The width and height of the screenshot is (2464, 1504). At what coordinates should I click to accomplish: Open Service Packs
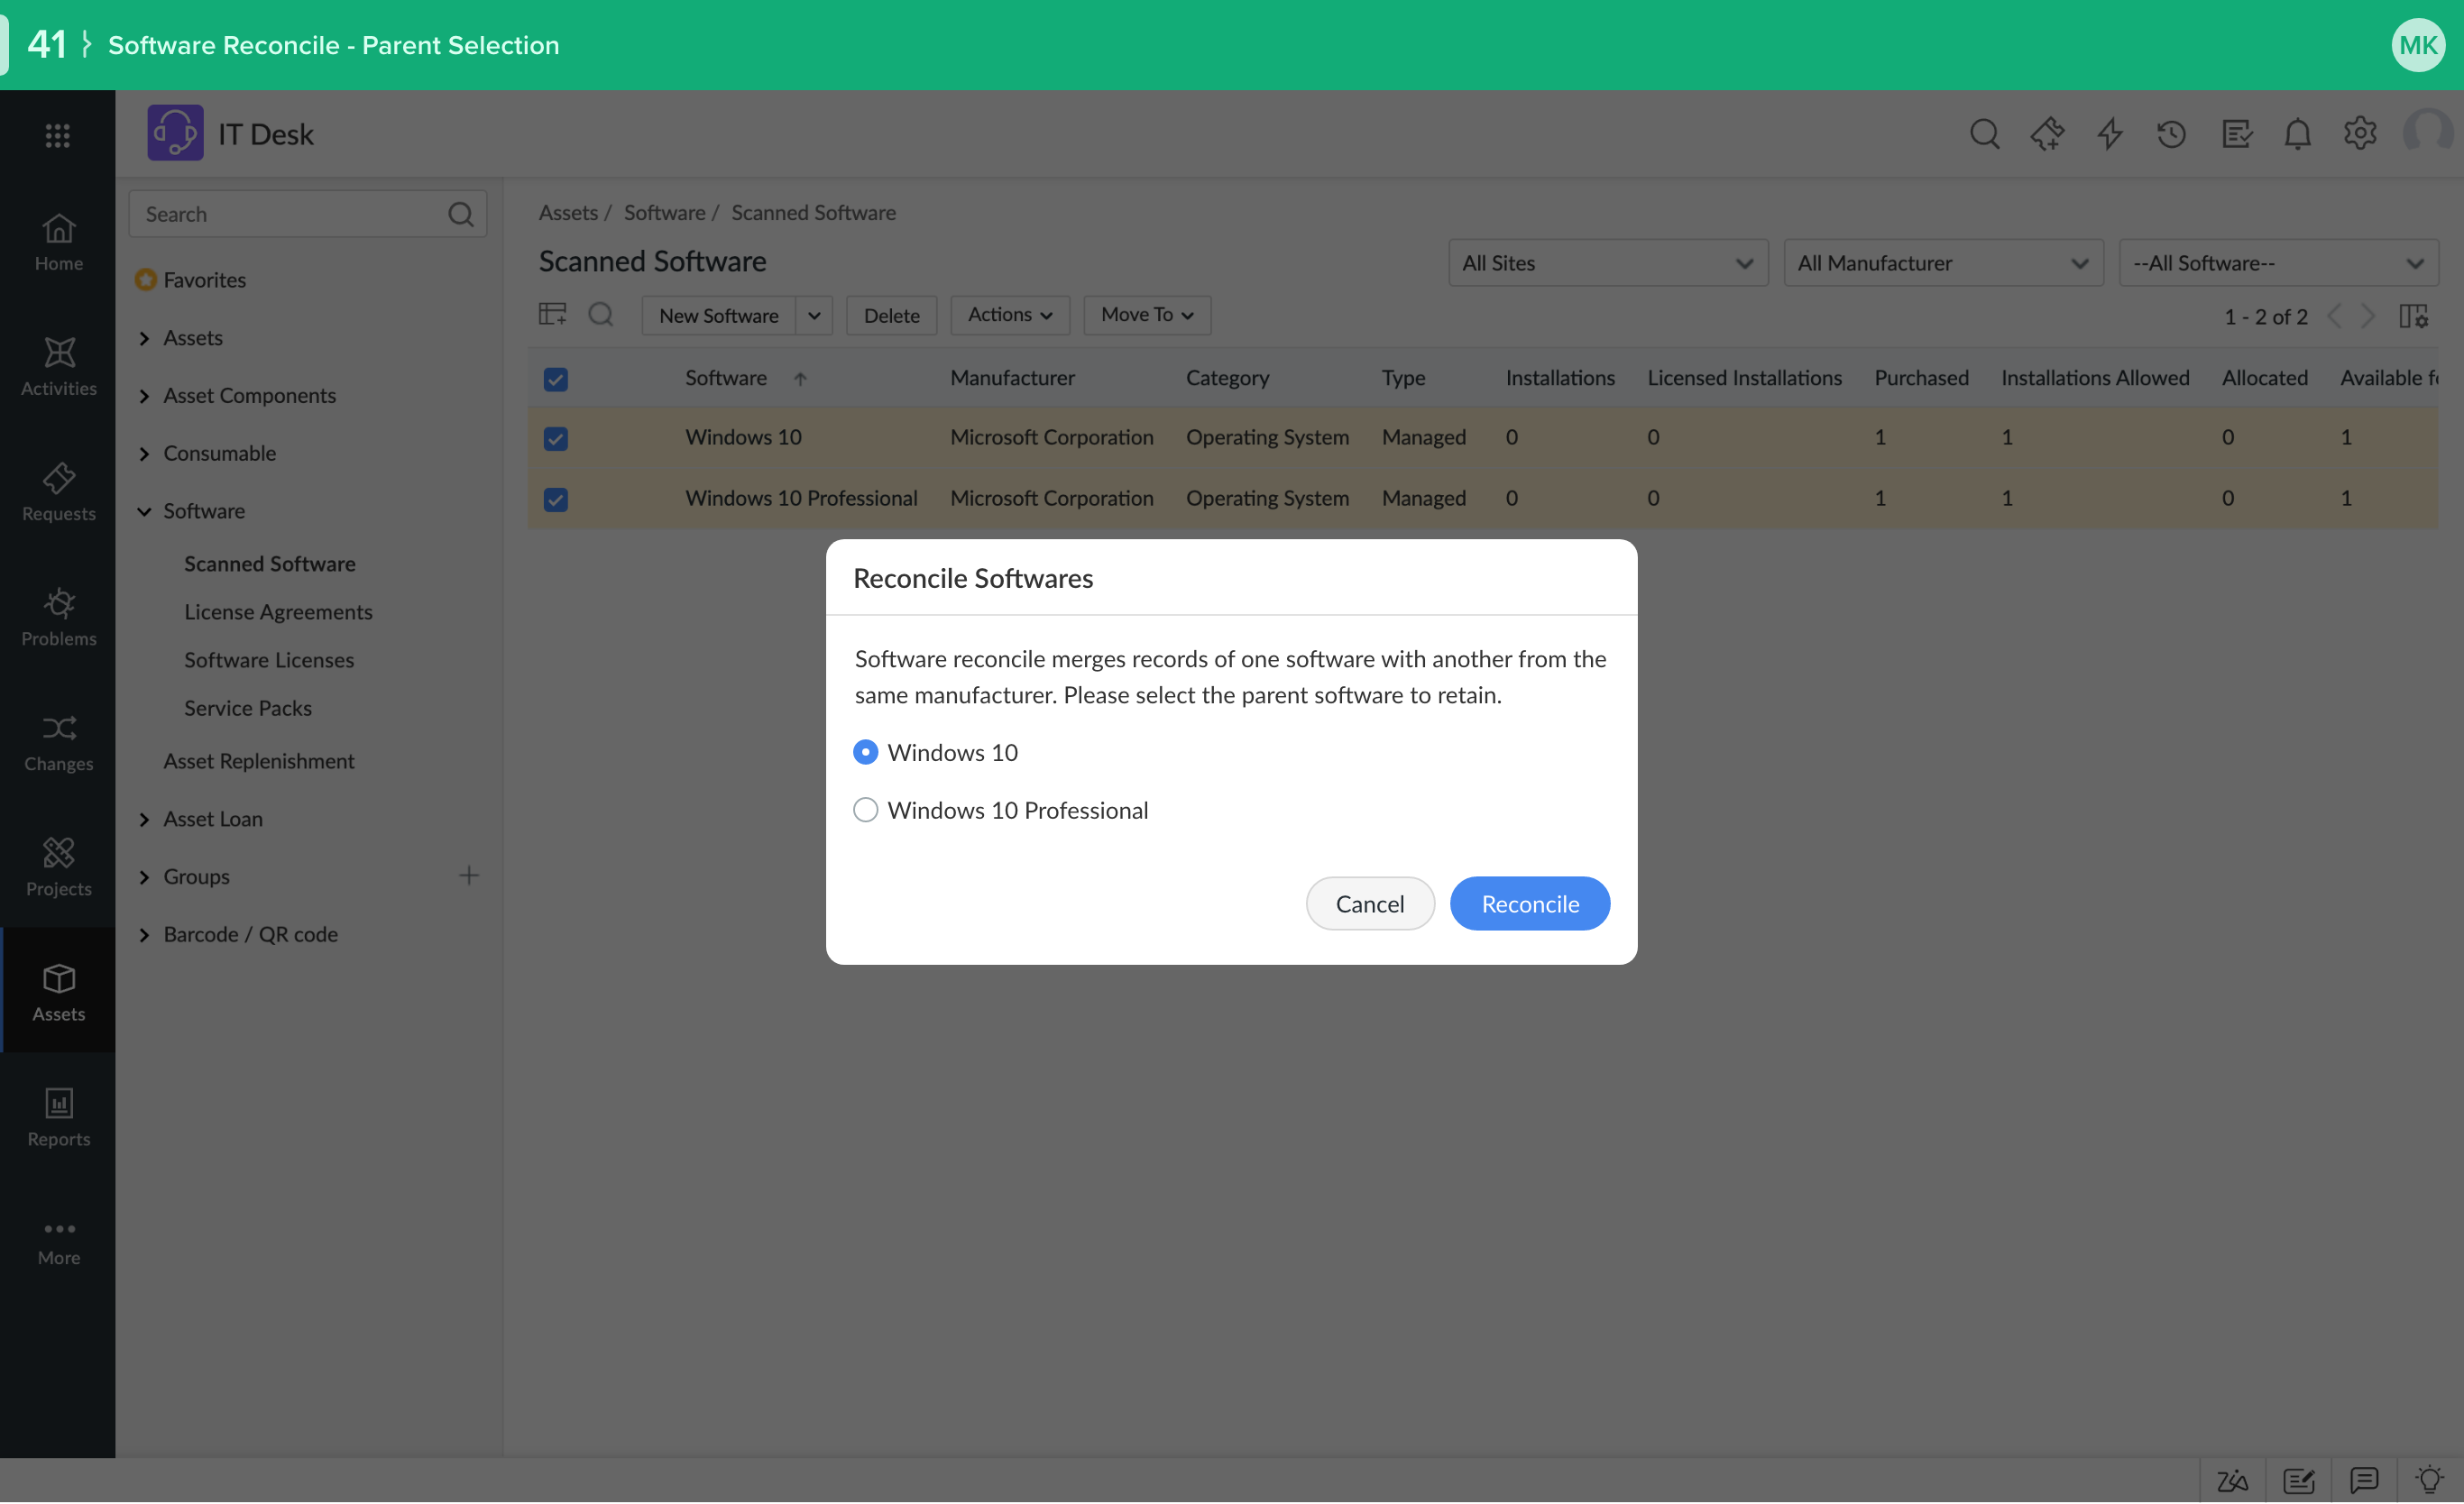pyautogui.click(x=248, y=708)
